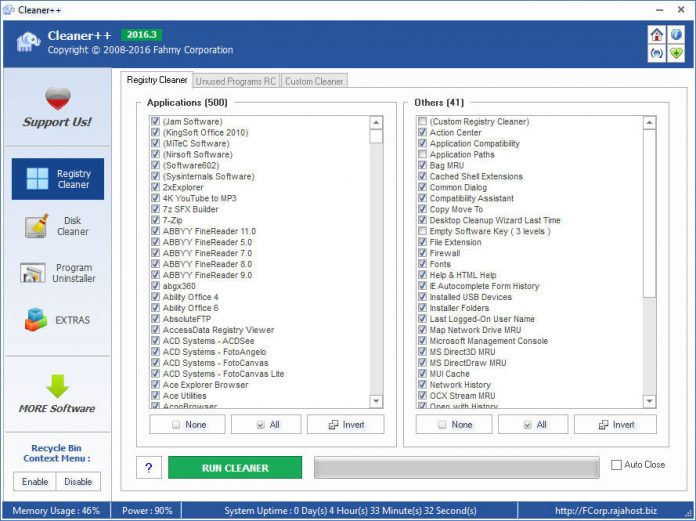Click Invert under the Applications list
Viewport: 696px width, 521px height.
pos(346,424)
